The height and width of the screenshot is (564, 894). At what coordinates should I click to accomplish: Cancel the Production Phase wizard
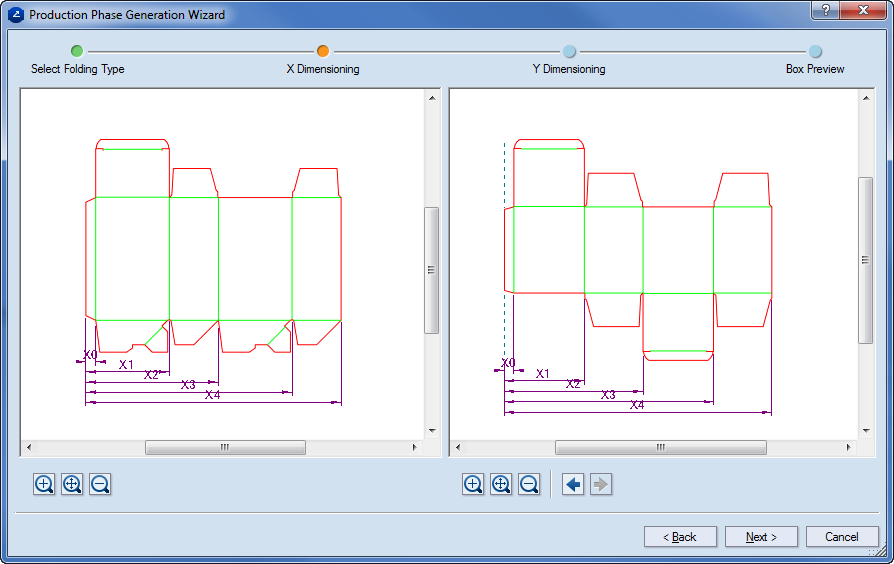click(842, 537)
